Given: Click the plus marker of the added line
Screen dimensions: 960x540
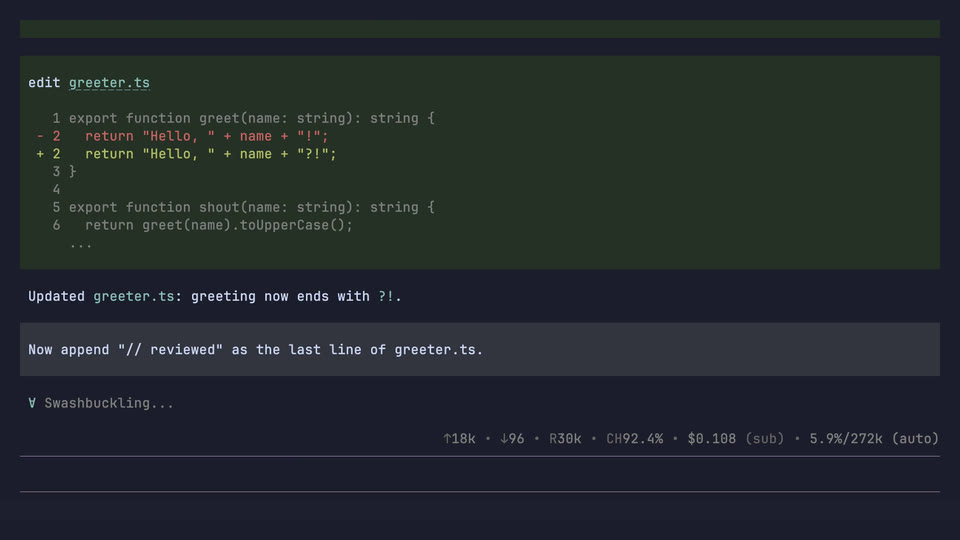Looking at the screenshot, I should point(40,154).
